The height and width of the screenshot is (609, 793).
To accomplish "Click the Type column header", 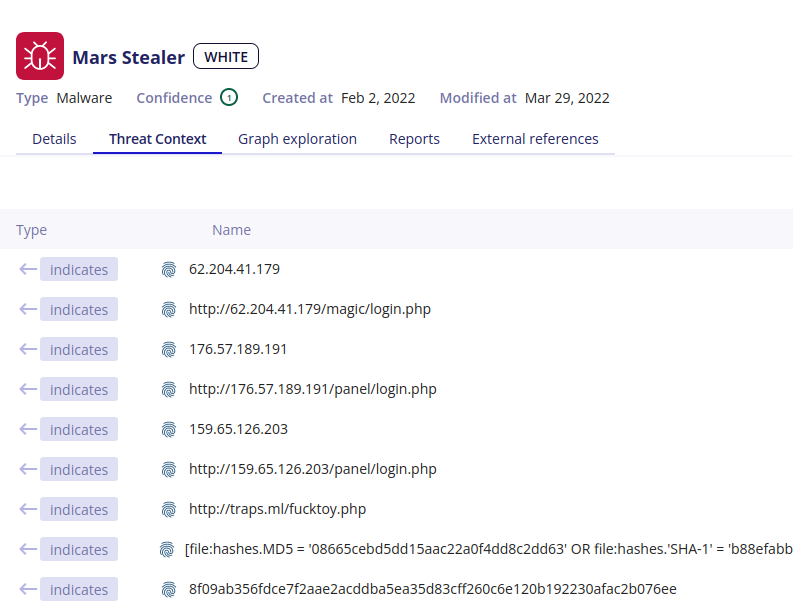I will 31,230.
